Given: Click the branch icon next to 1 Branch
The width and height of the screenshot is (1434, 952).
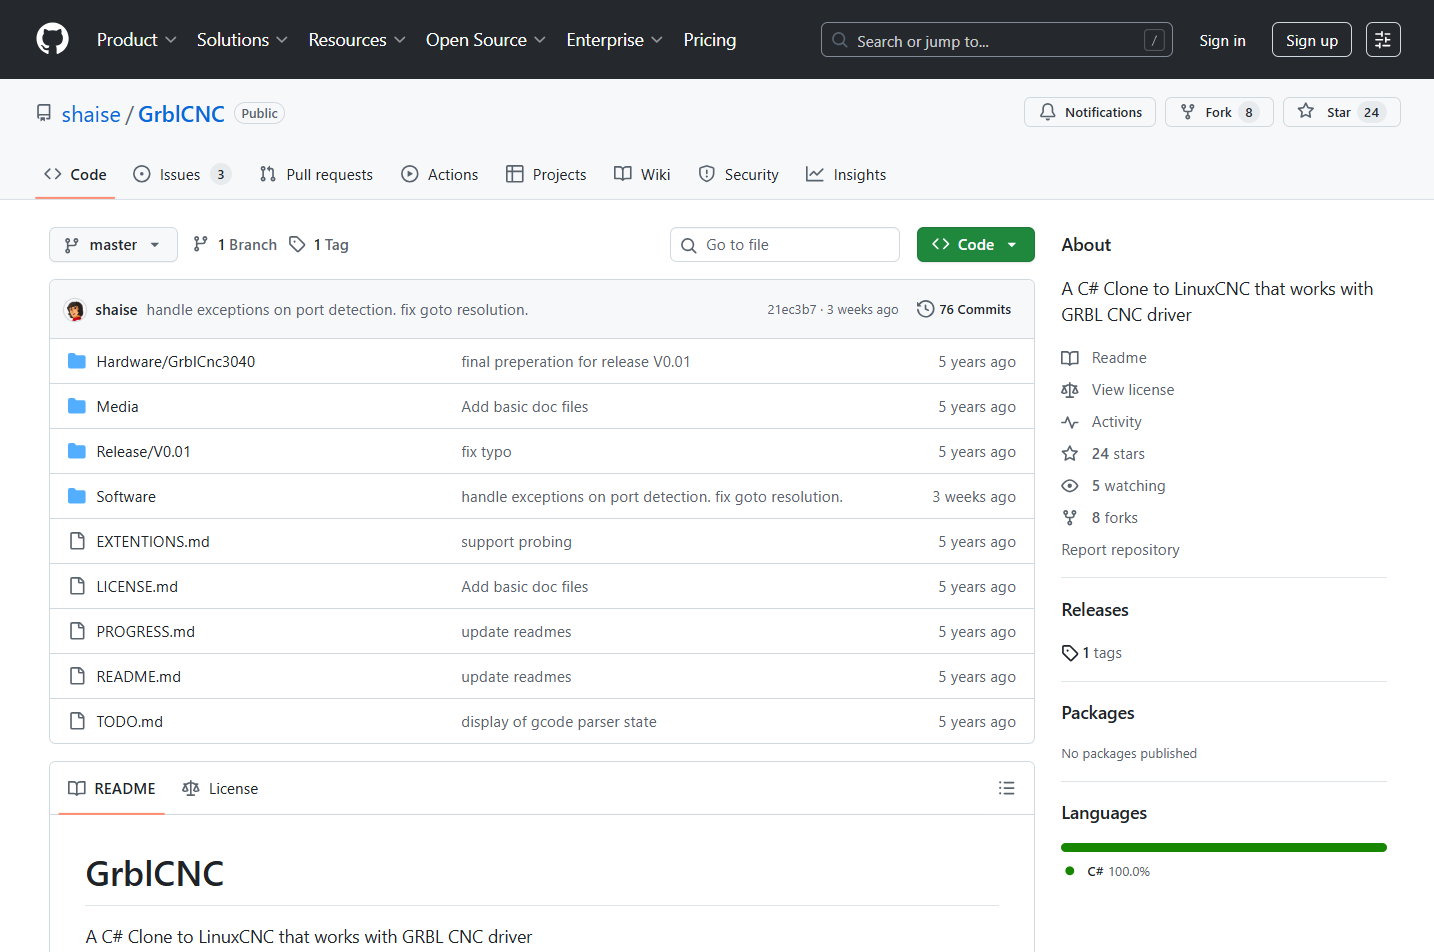Looking at the screenshot, I should pyautogui.click(x=201, y=244).
